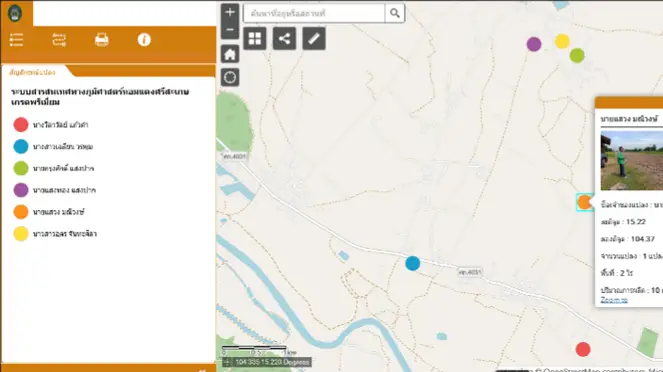Click the blue legend circle
Screen dimensions: 663x372
click(21, 146)
